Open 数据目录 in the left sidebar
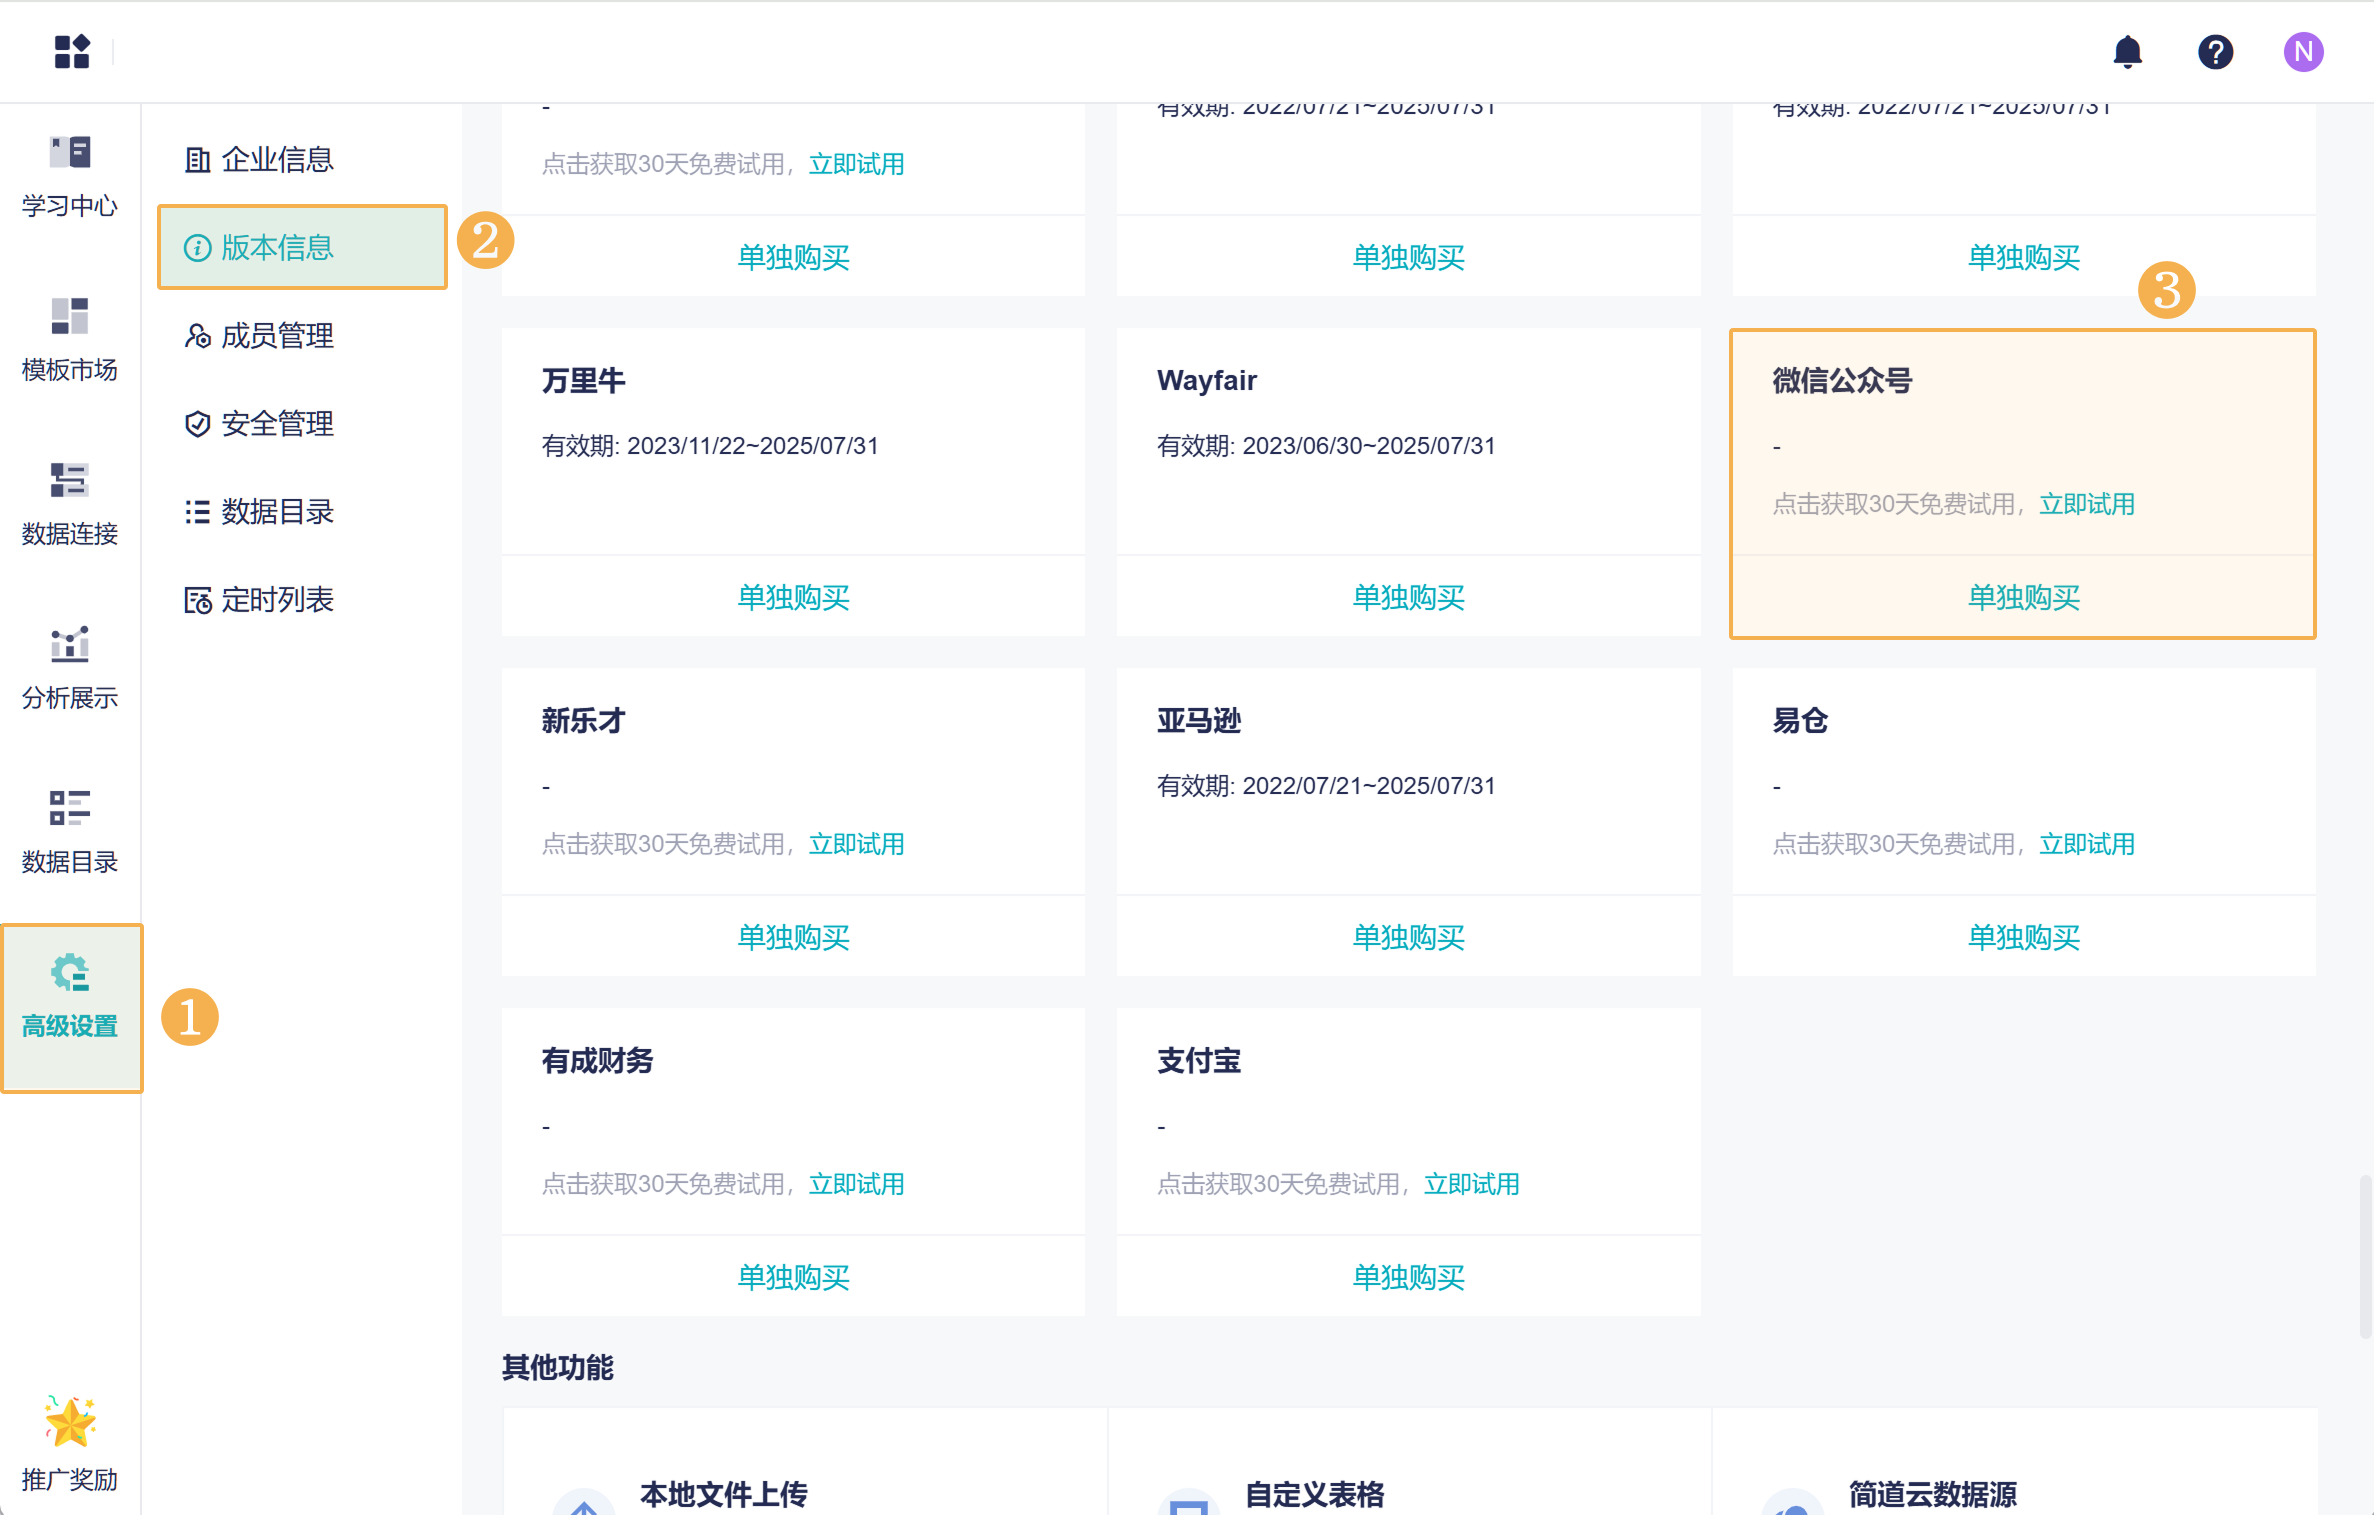Viewport: 2374px width, 1515px height. [70, 832]
